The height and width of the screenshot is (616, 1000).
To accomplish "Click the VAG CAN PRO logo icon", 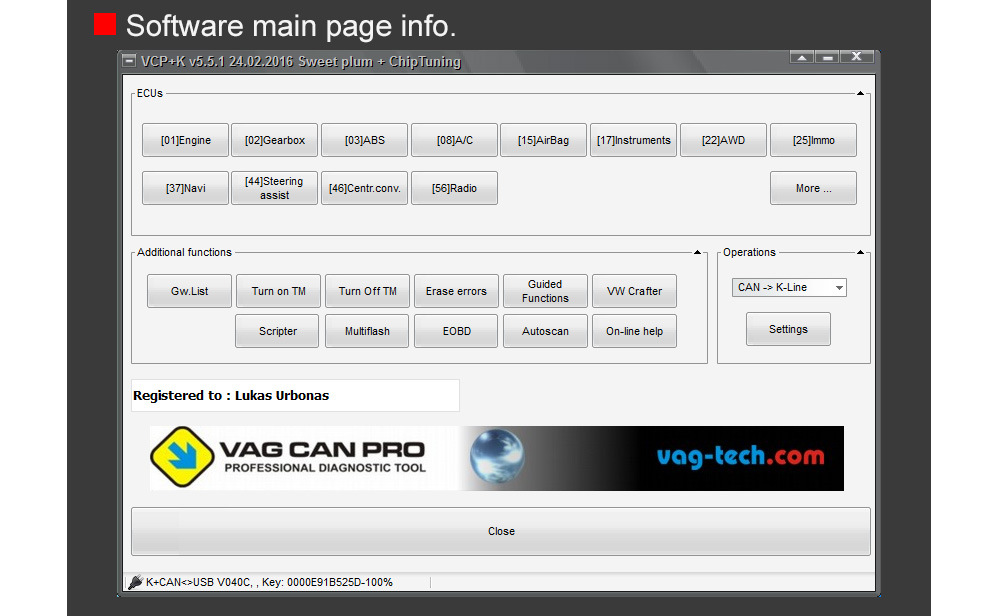I will click(182, 457).
